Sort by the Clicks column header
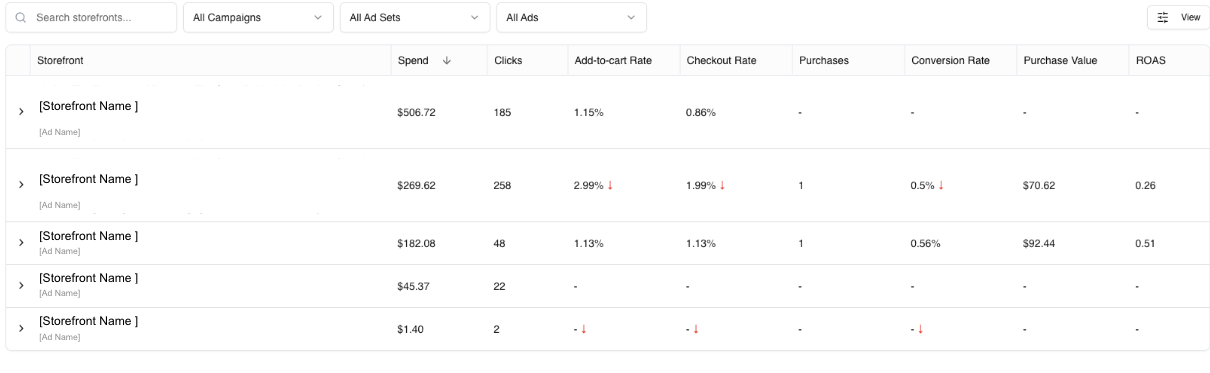The height and width of the screenshot is (373, 1210). 508,61
